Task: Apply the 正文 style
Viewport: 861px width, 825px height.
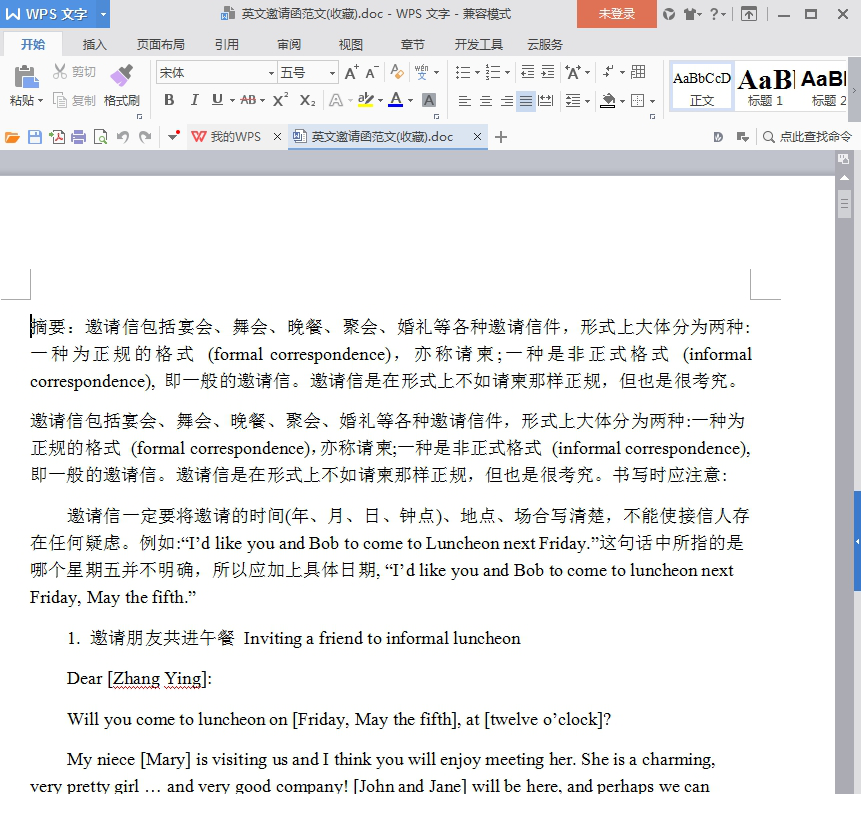Action: (702, 87)
